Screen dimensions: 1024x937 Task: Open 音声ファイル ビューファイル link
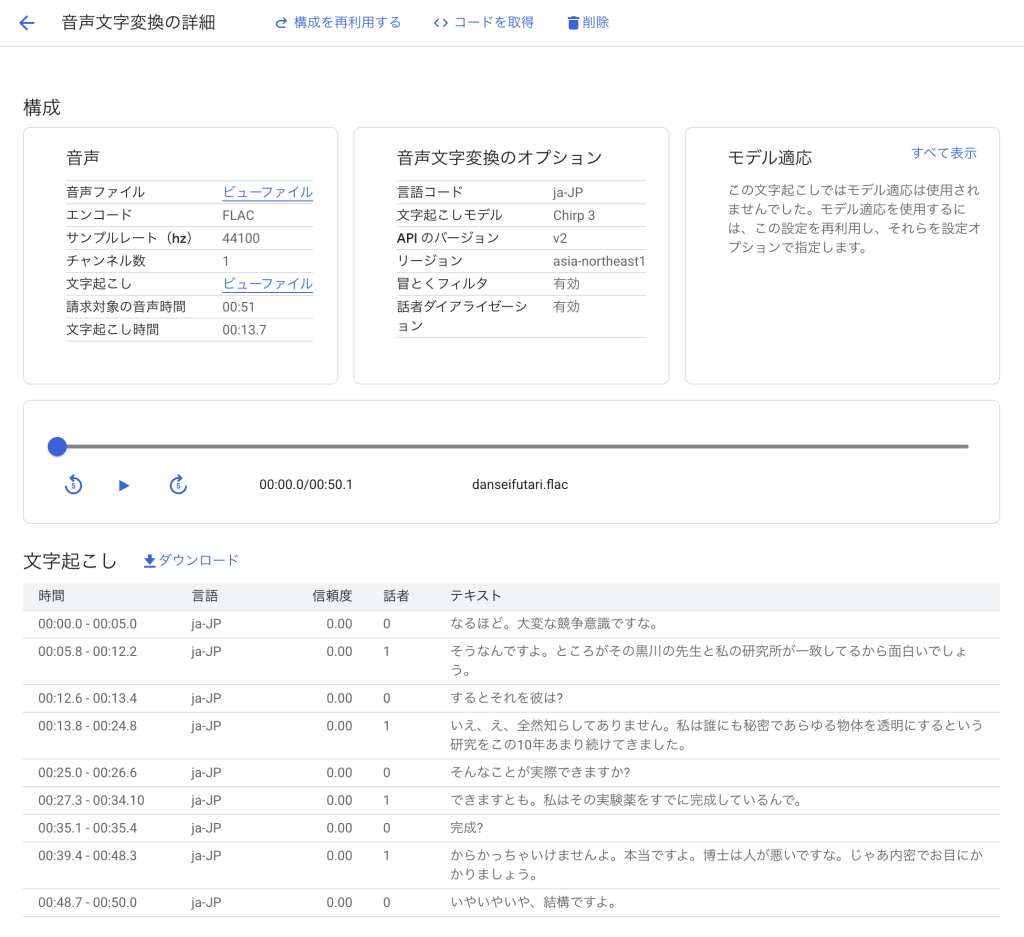tap(267, 192)
